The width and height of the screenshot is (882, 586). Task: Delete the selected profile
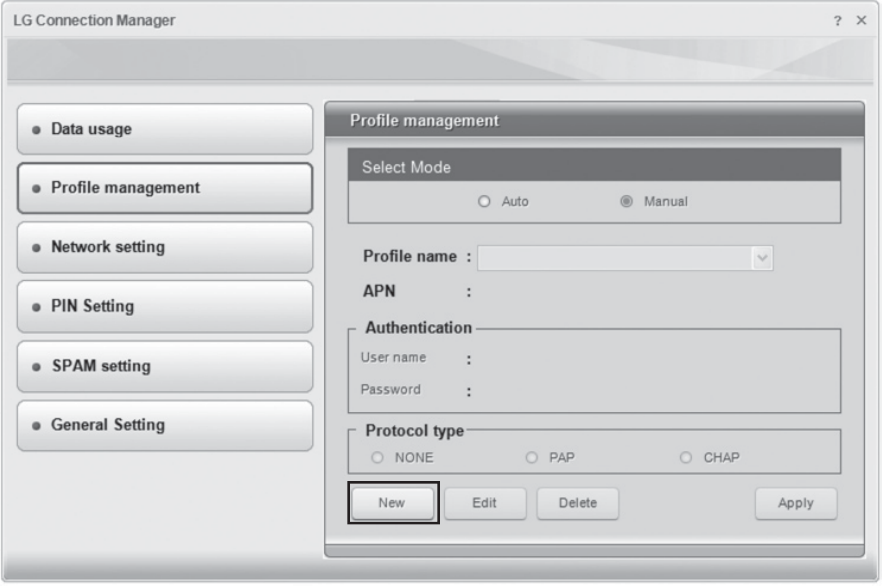pyautogui.click(x=578, y=503)
